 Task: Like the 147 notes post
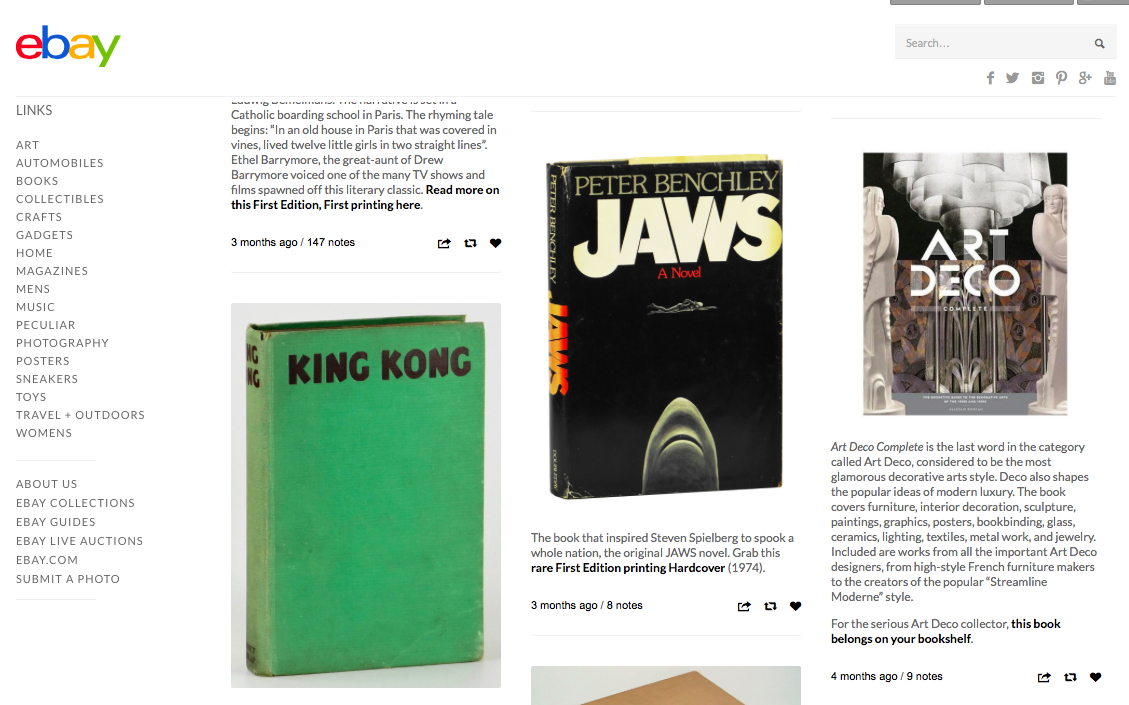[x=495, y=243]
